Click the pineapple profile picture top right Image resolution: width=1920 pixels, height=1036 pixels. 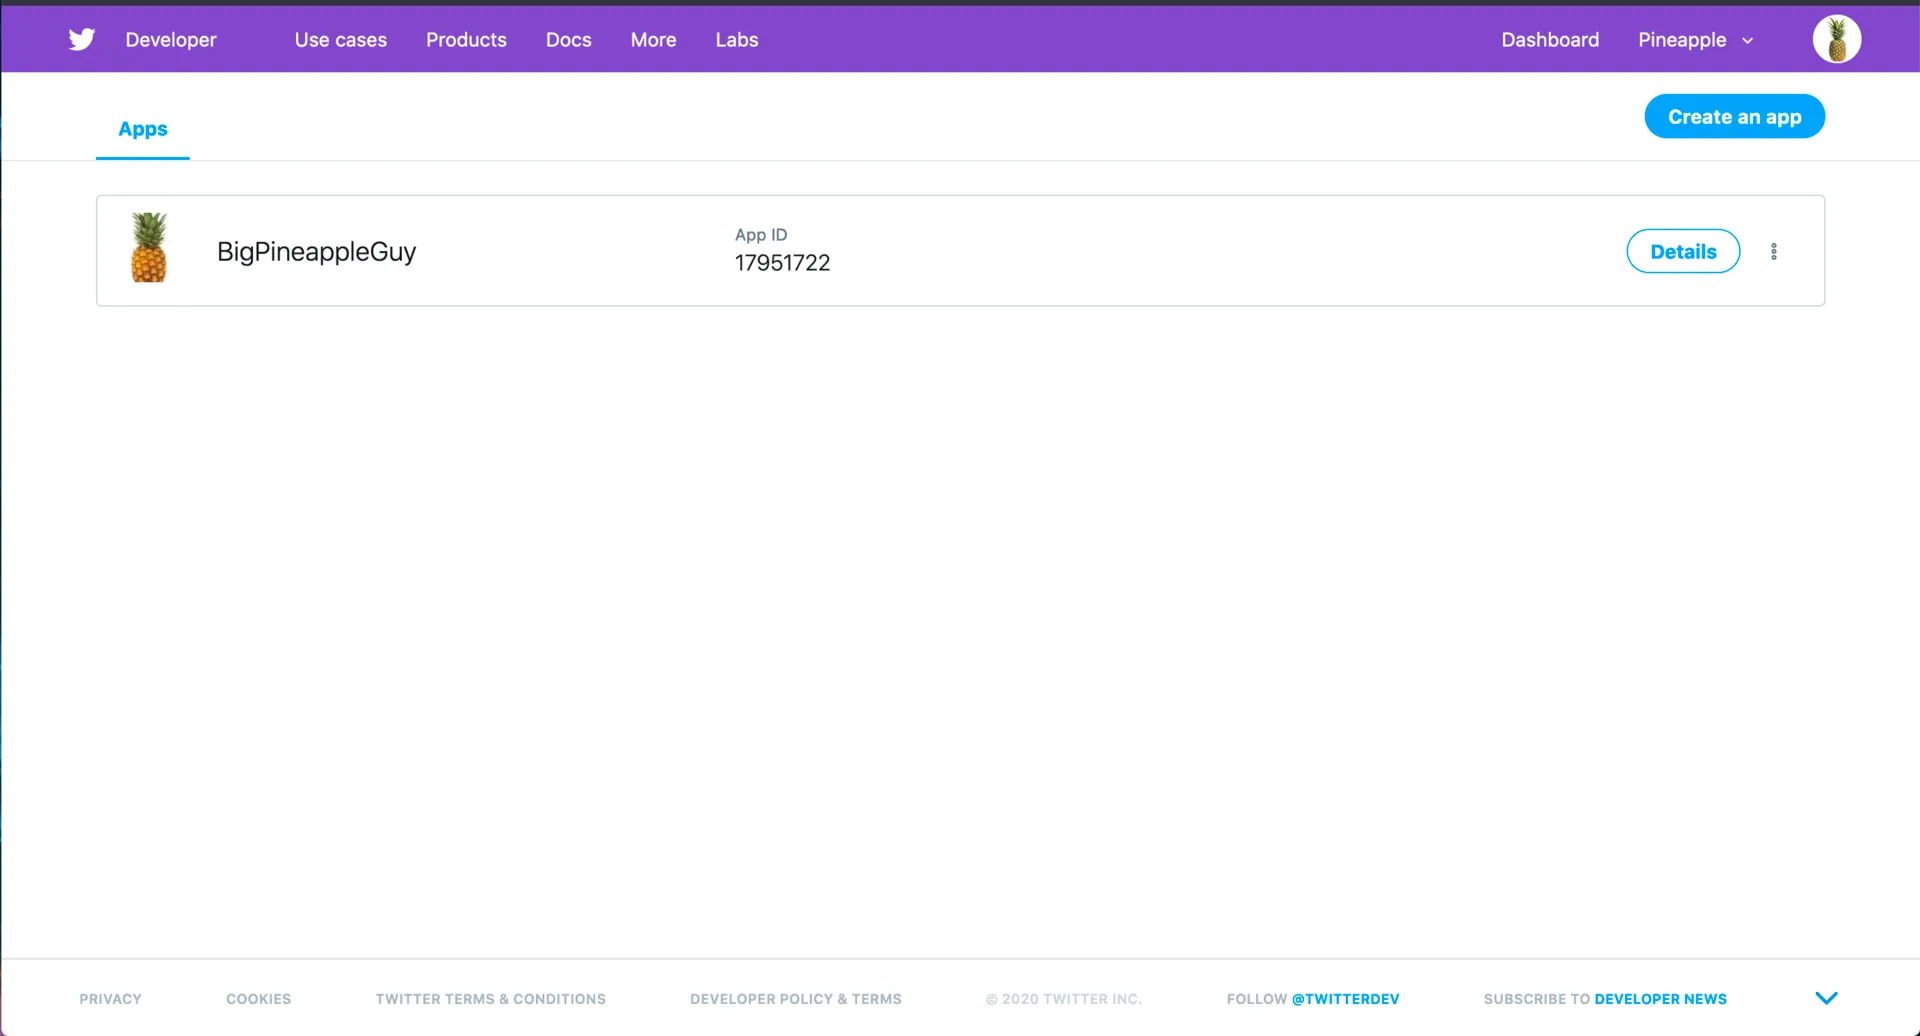1836,39
